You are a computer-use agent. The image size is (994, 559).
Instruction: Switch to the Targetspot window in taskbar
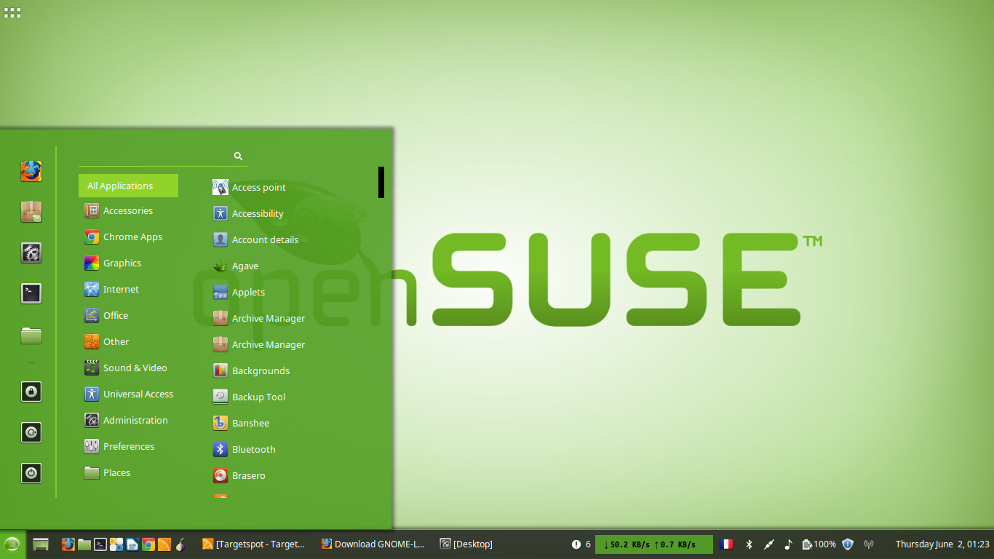coord(254,544)
